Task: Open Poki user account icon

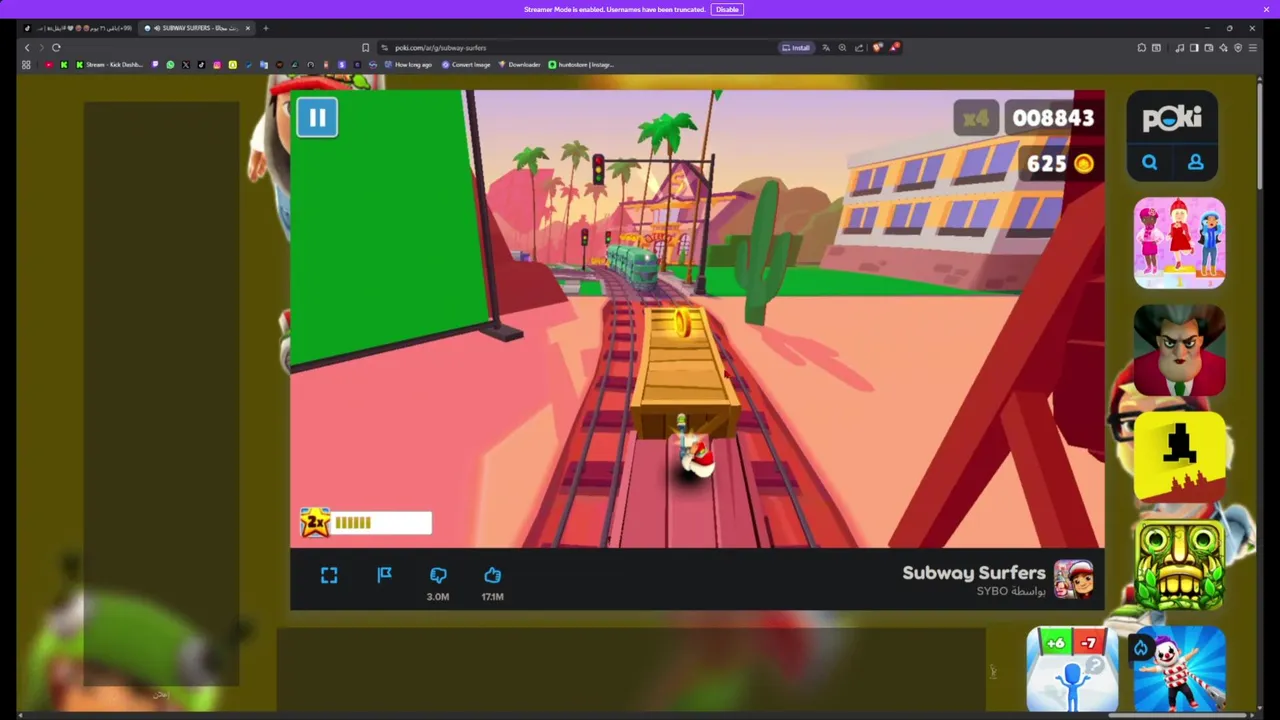Action: click(1195, 162)
